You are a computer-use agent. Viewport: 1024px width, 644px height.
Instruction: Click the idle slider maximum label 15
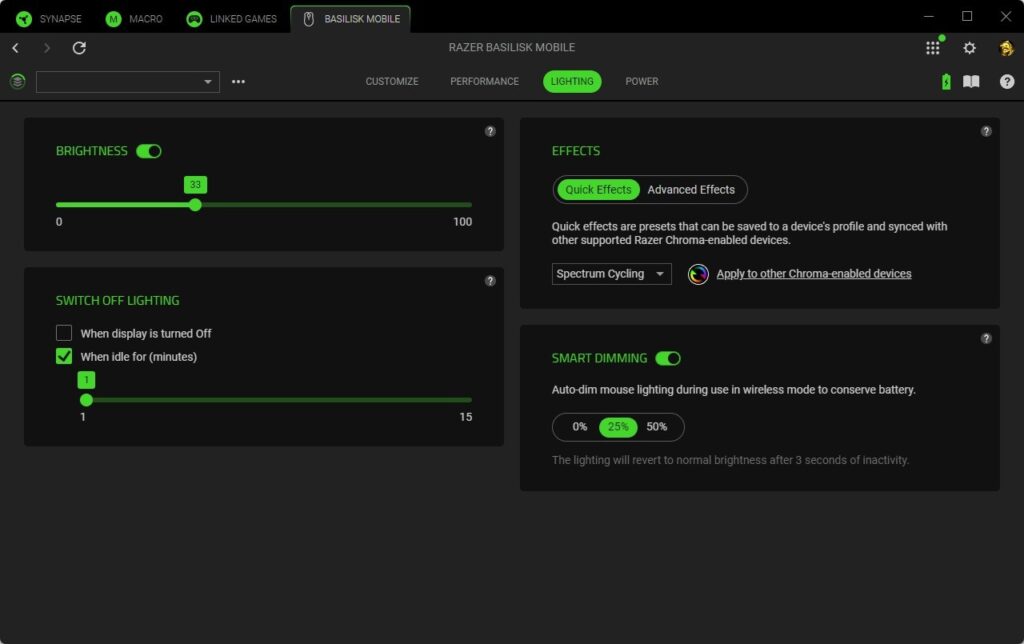pyautogui.click(x=466, y=417)
